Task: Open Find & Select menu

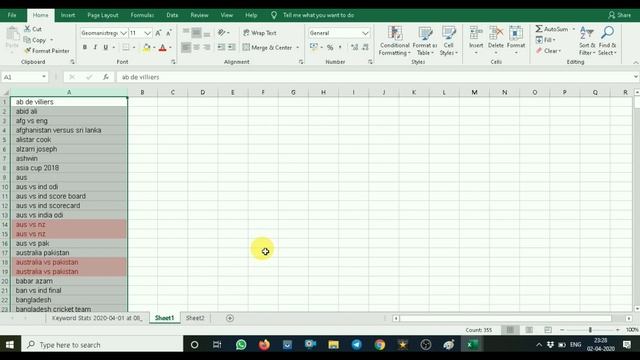Action: [607, 41]
